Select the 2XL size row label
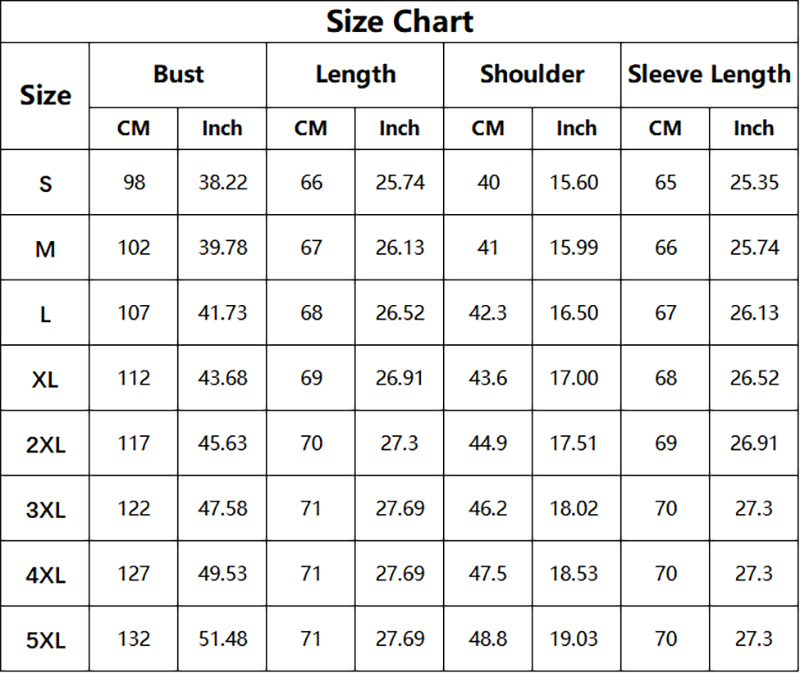 point(45,444)
